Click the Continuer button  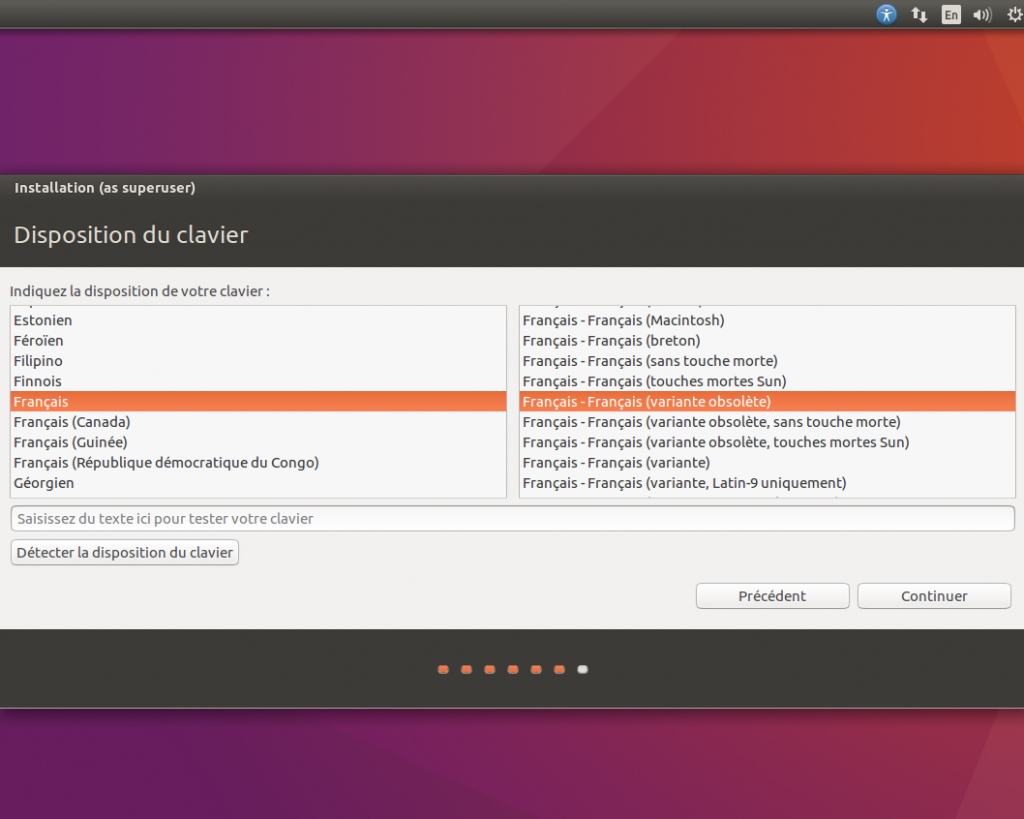(x=933, y=595)
